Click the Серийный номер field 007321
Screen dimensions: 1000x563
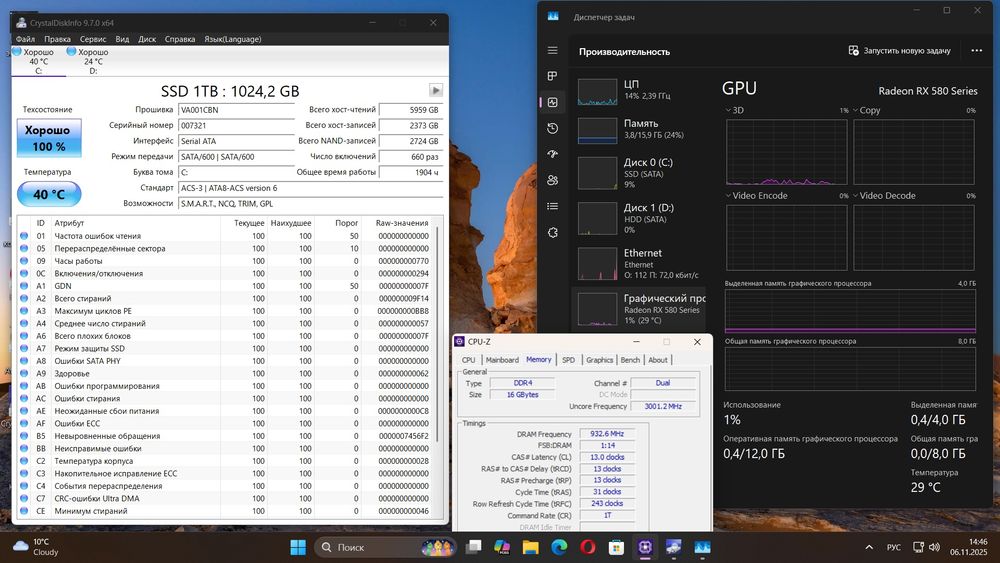tap(236, 126)
